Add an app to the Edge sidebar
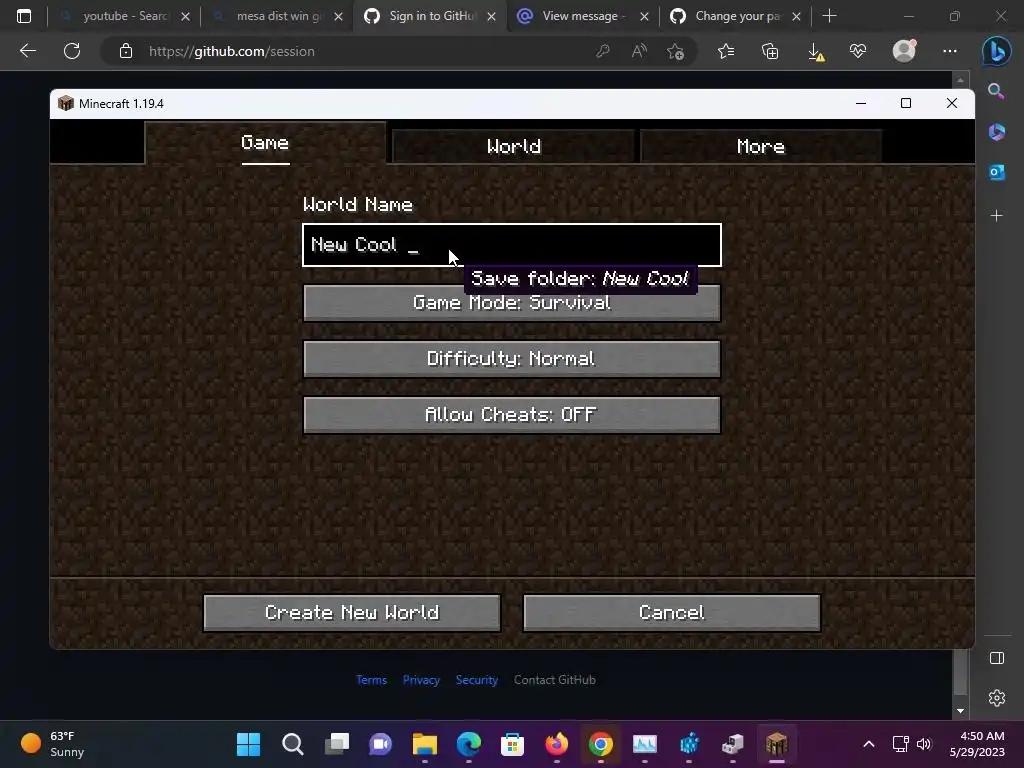This screenshot has width=1024, height=768. coord(997,216)
